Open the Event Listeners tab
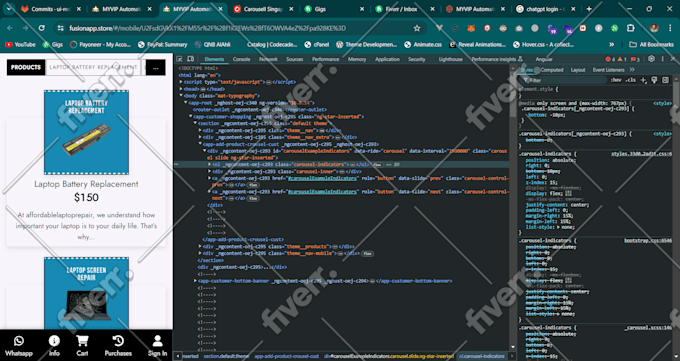Viewport: 680px width, 361px height. (x=608, y=70)
